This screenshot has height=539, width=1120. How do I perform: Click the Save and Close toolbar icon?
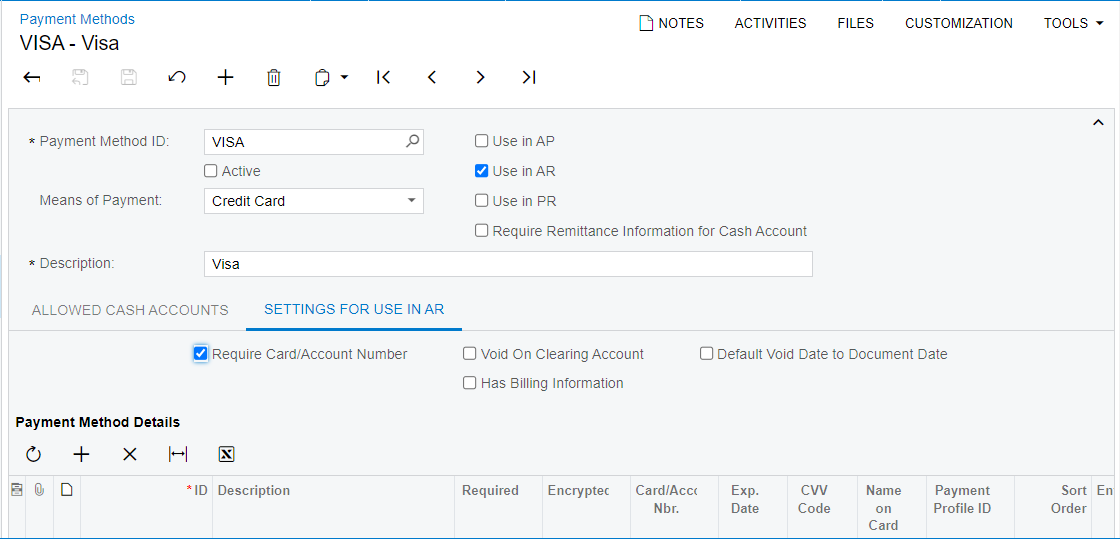(80, 77)
